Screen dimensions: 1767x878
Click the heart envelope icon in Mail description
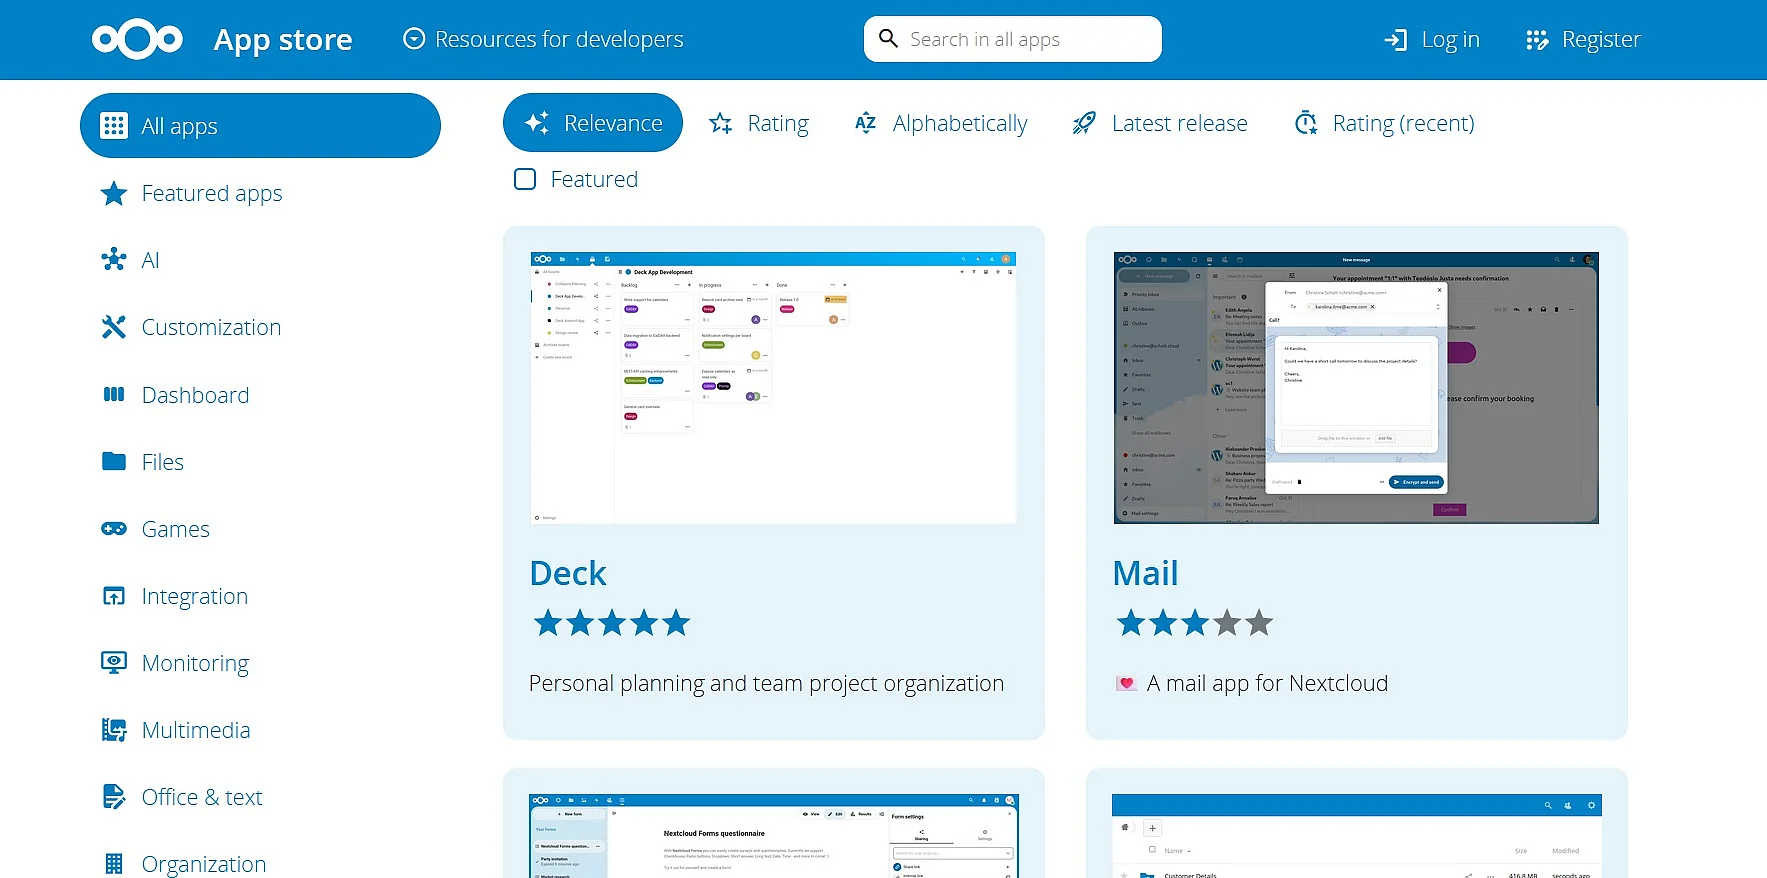[1127, 683]
